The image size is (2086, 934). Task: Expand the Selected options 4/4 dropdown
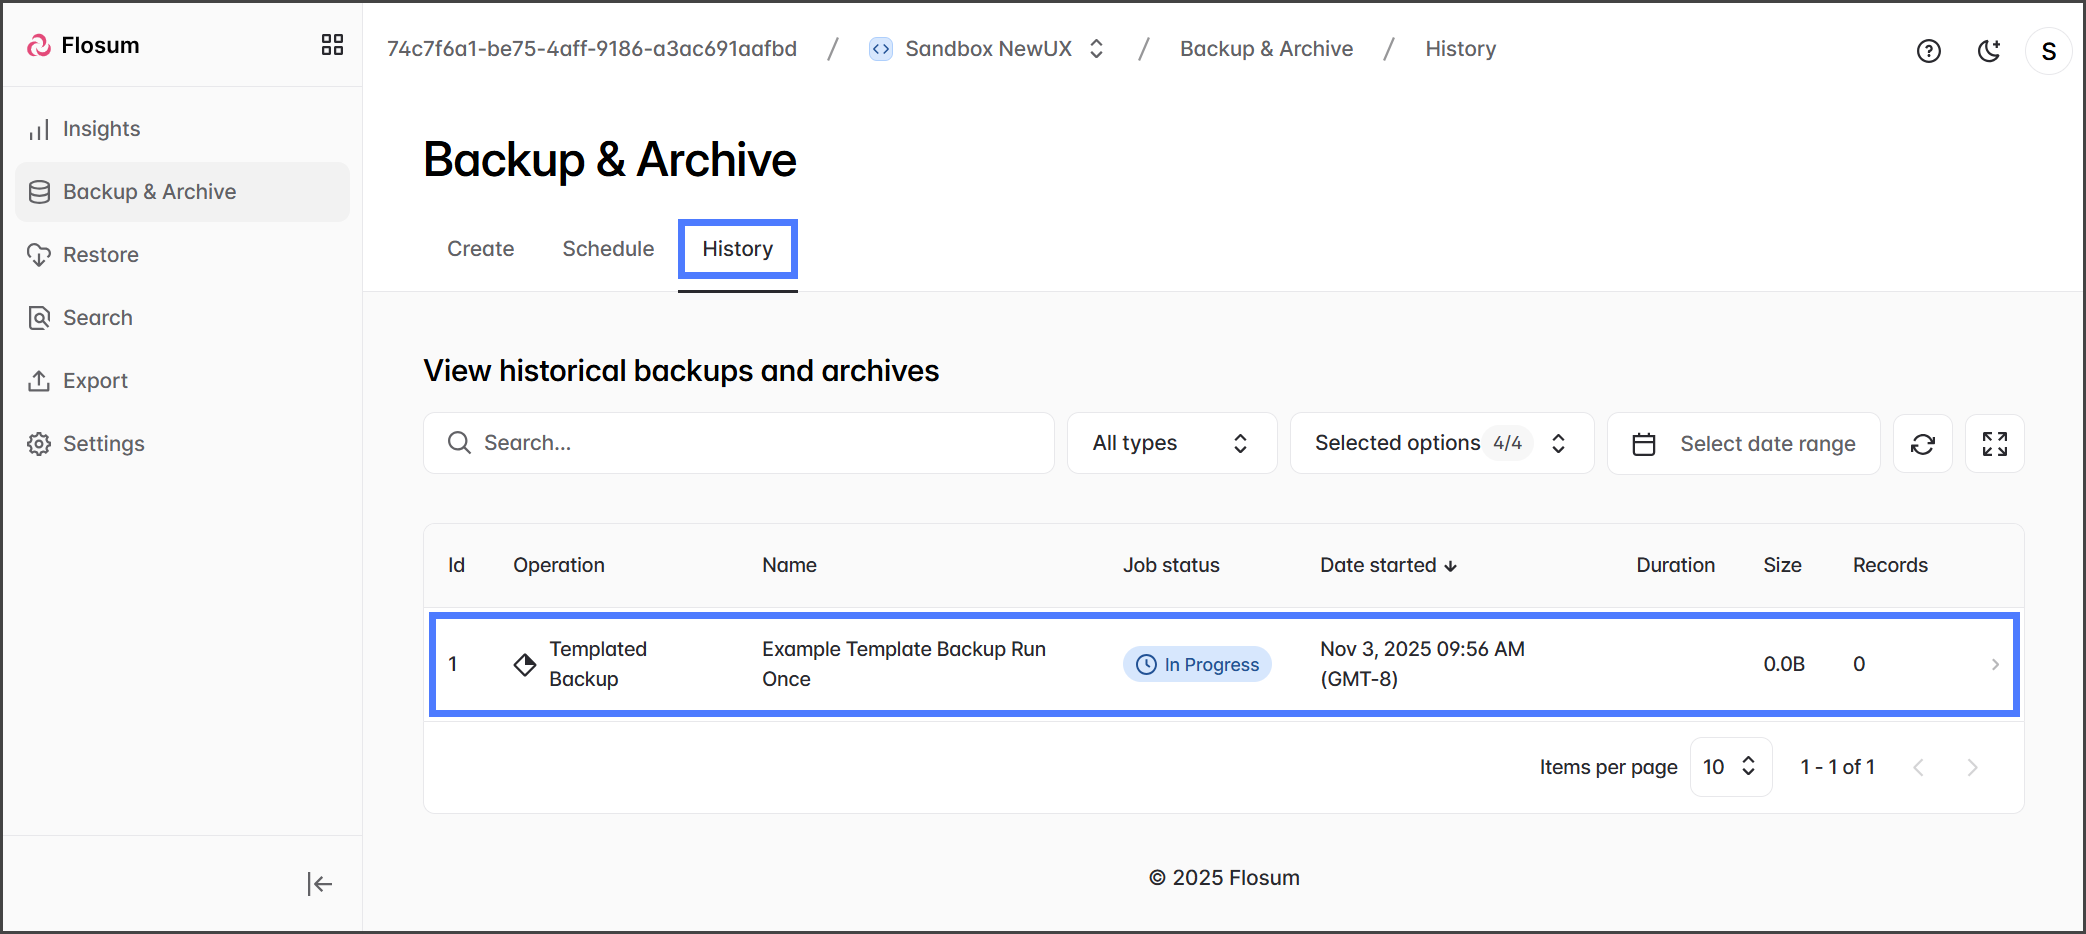[1441, 443]
